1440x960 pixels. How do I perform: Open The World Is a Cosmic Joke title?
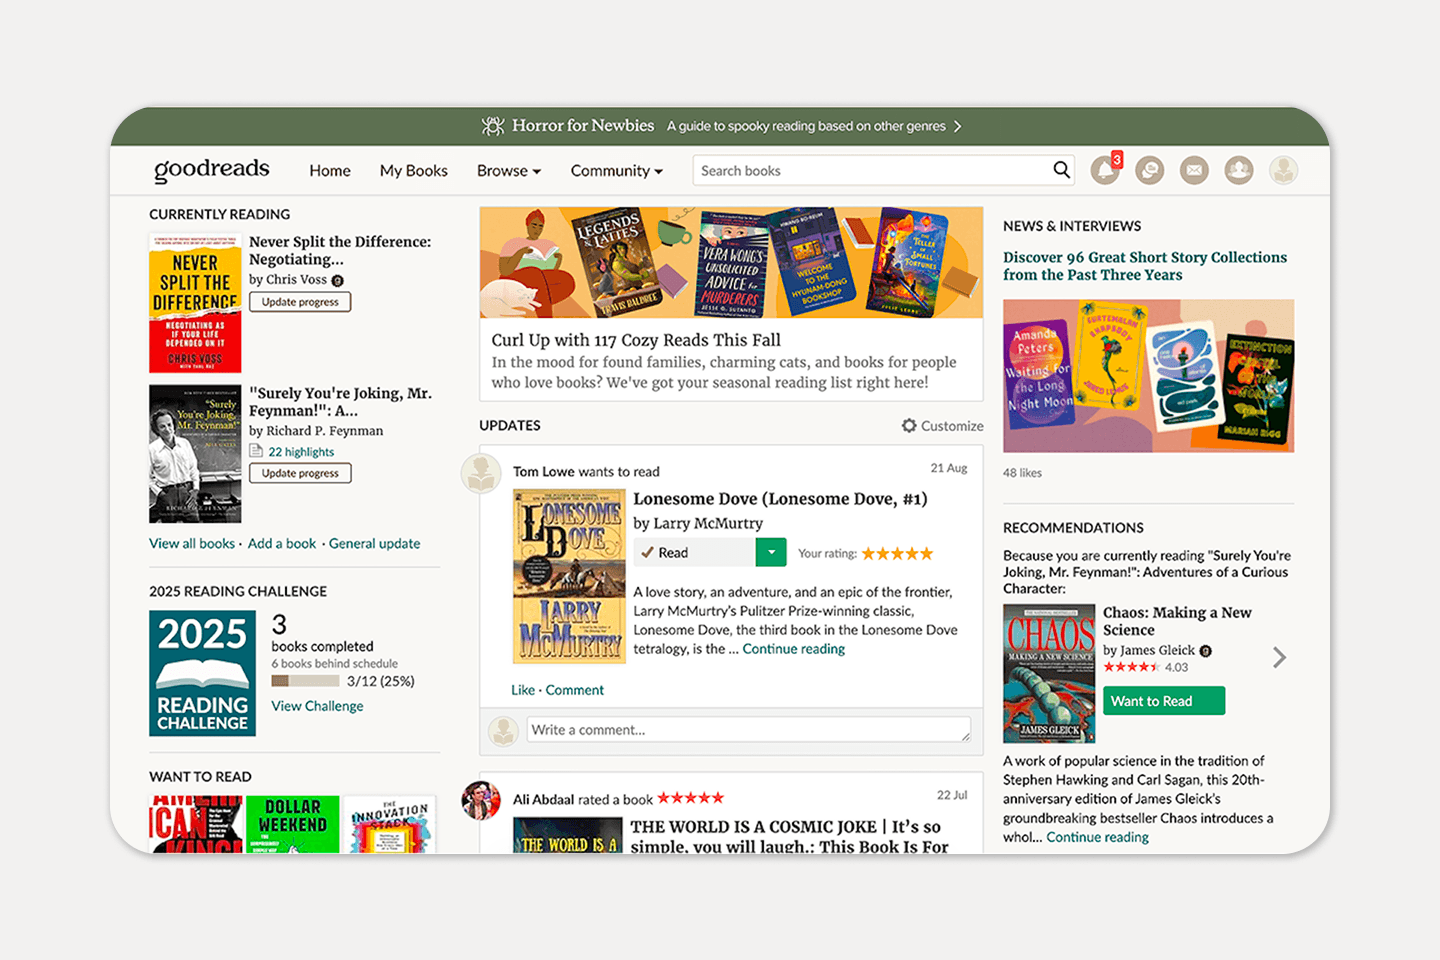(x=790, y=836)
